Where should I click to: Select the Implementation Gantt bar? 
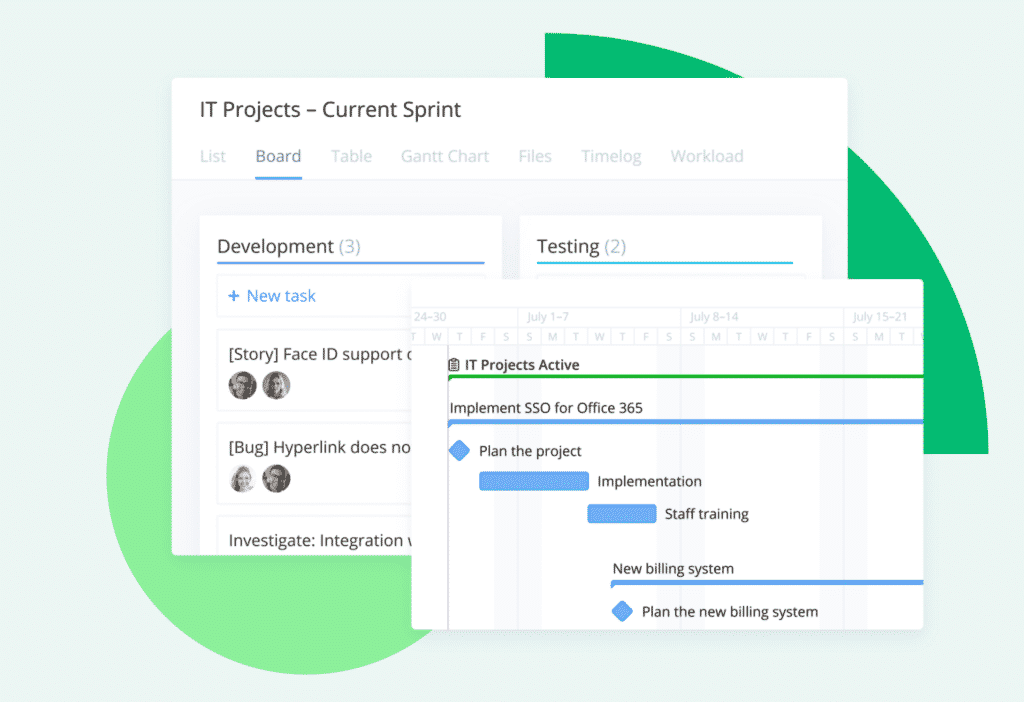(x=534, y=481)
